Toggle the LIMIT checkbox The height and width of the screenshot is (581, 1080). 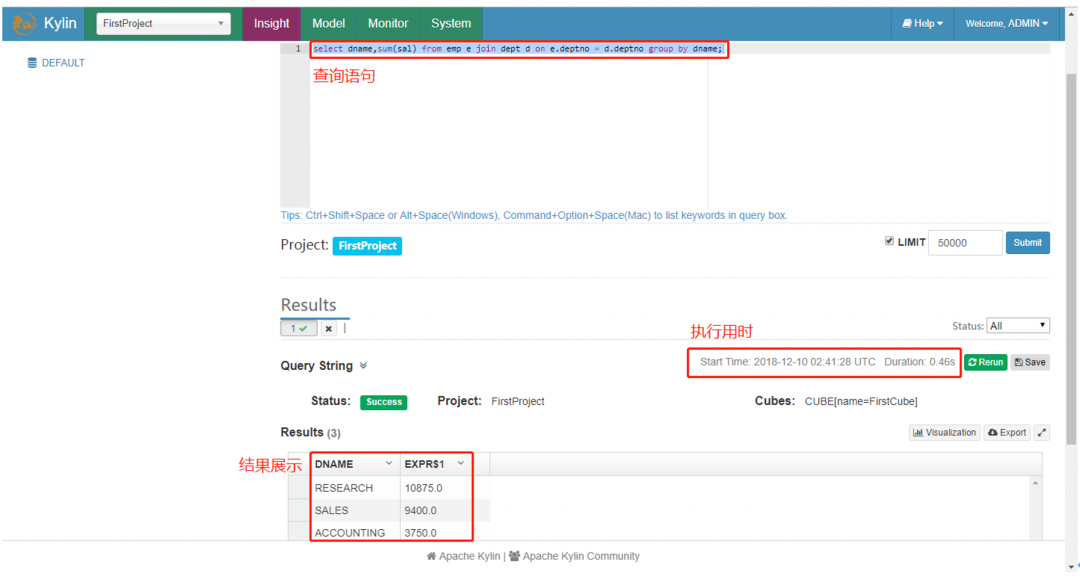[x=889, y=241]
